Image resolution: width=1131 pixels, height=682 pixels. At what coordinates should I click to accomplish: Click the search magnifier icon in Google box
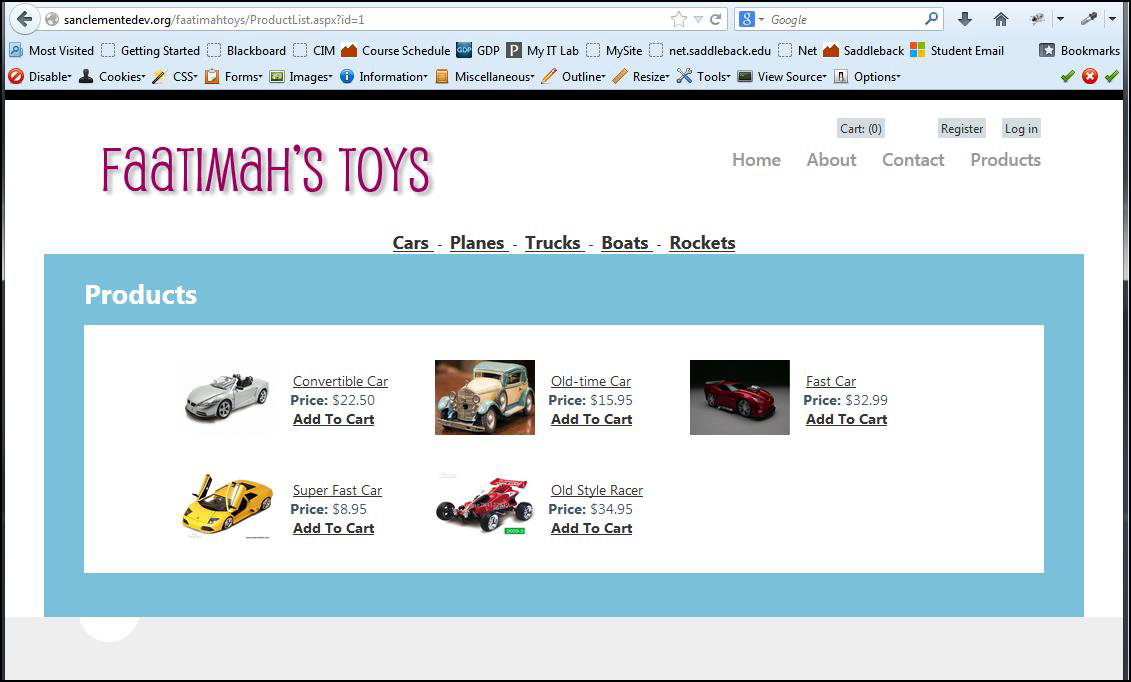click(932, 19)
